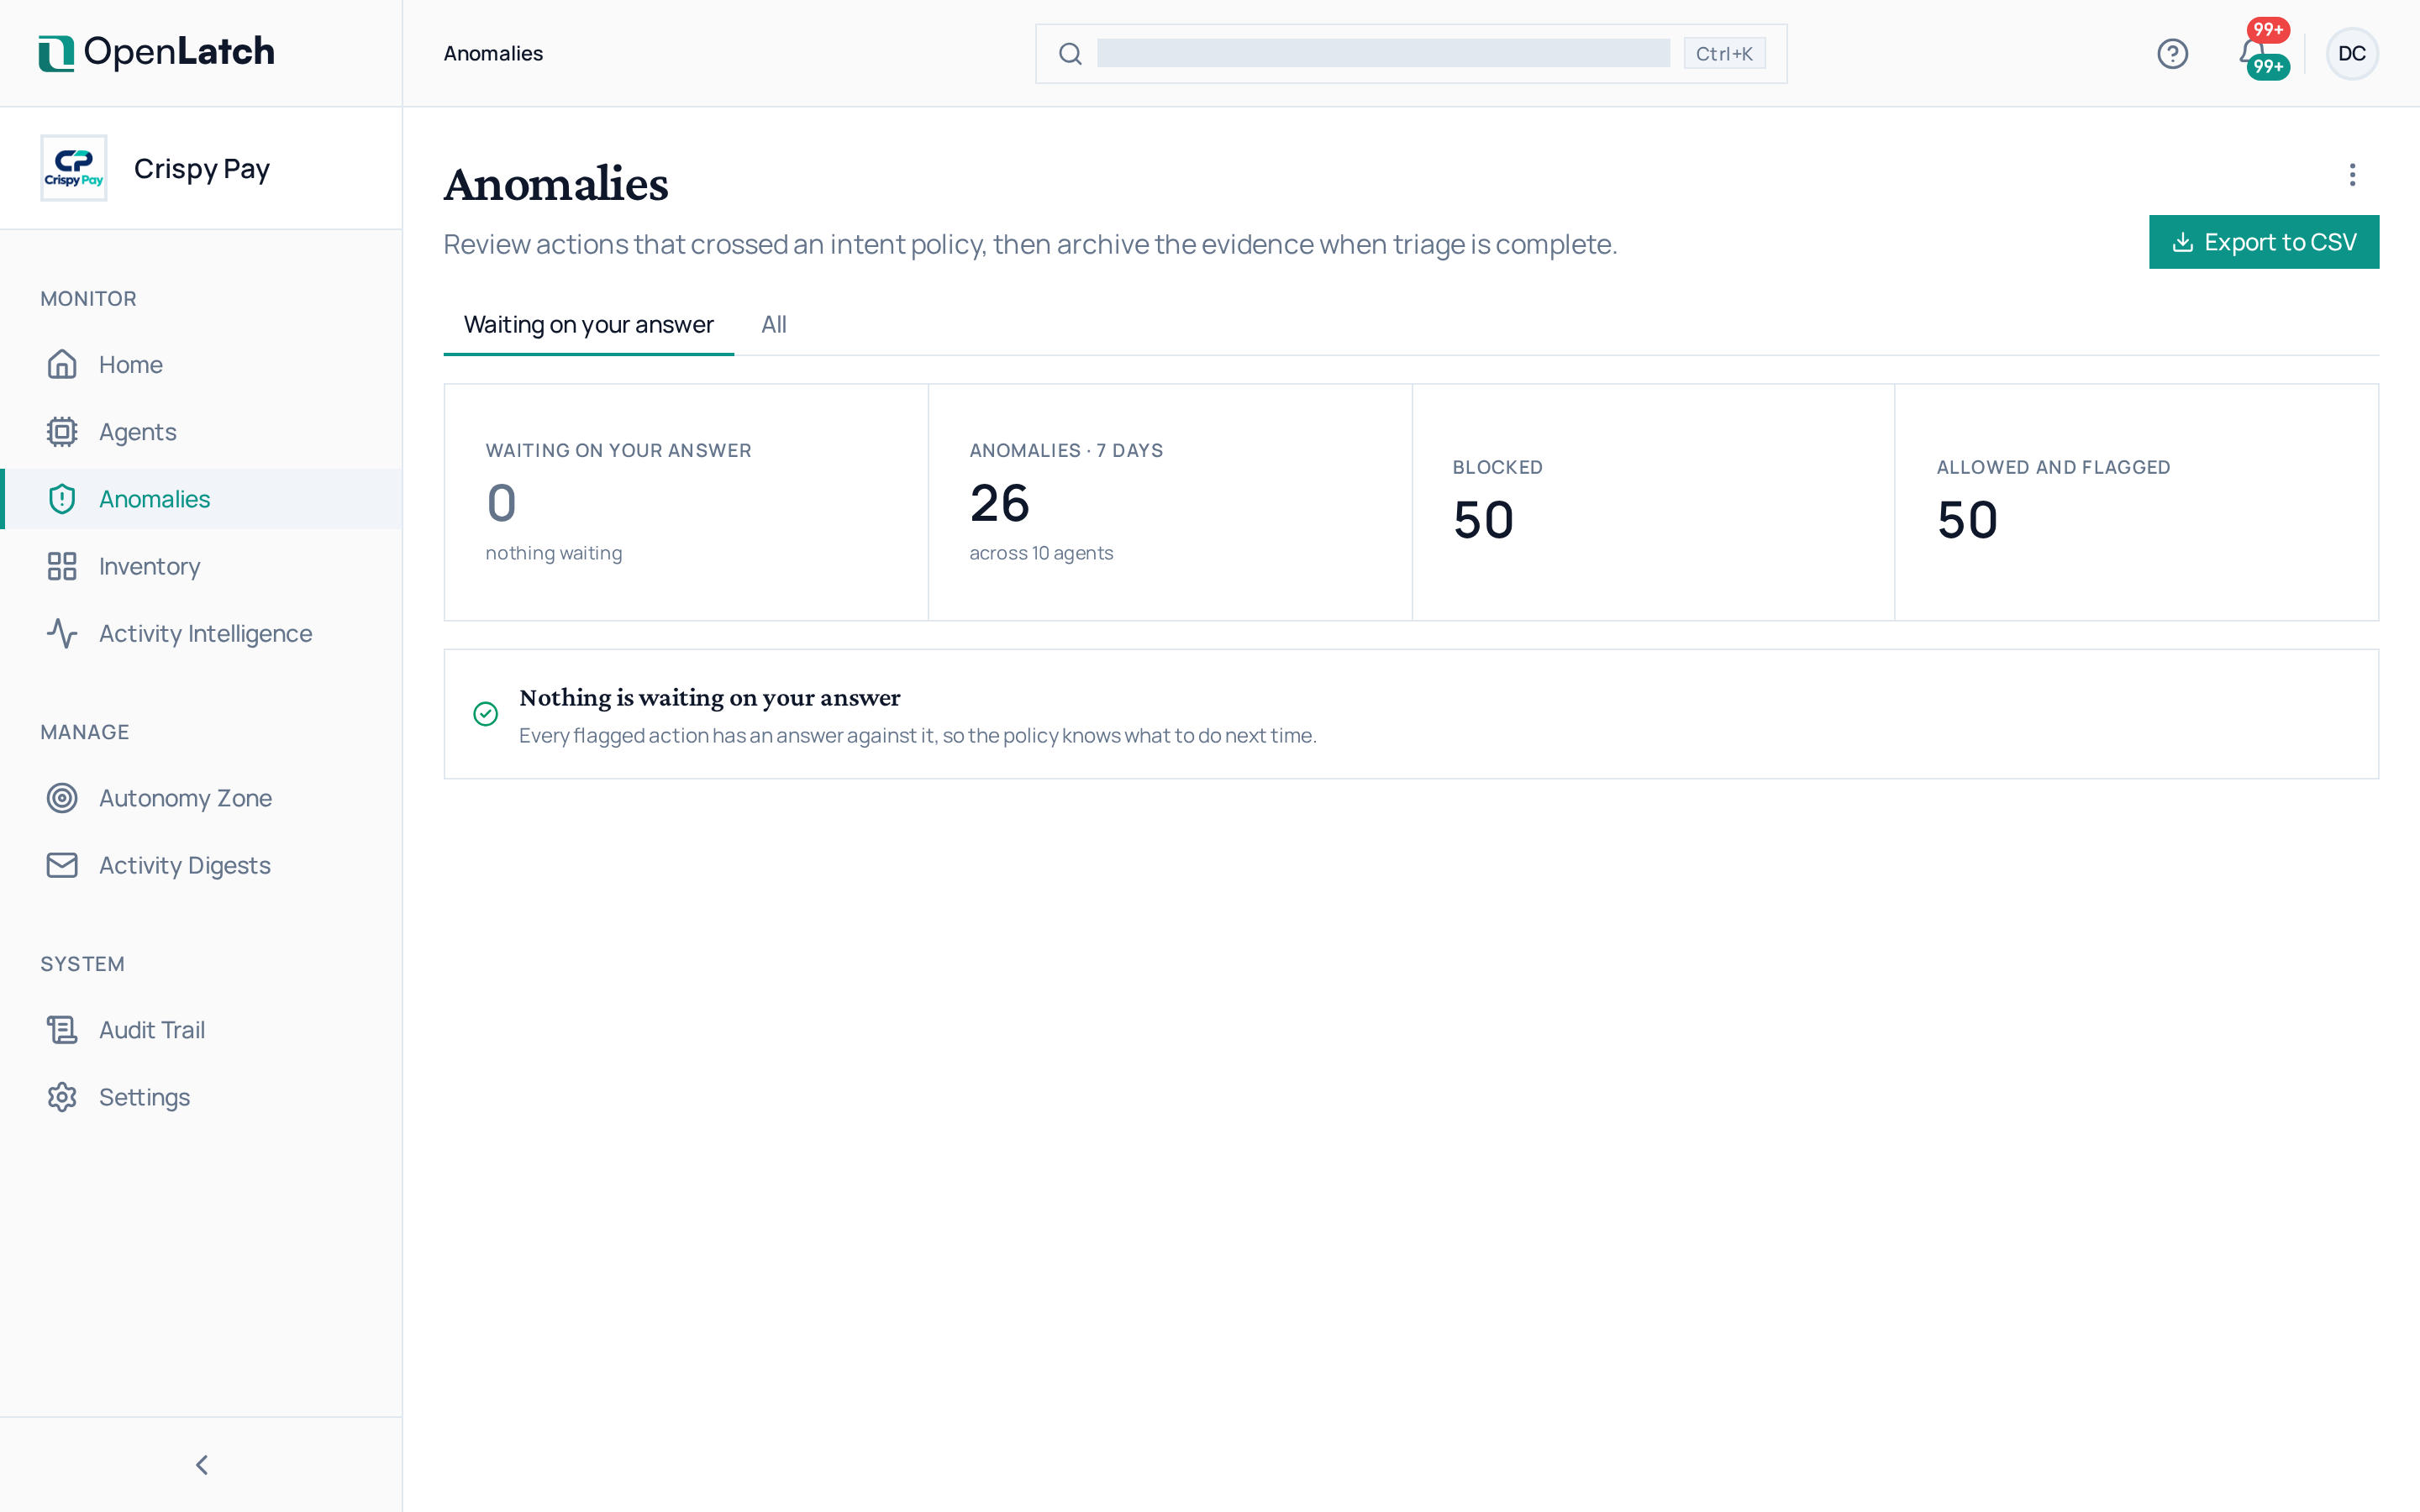Open the DC user avatar menu

2352,53
